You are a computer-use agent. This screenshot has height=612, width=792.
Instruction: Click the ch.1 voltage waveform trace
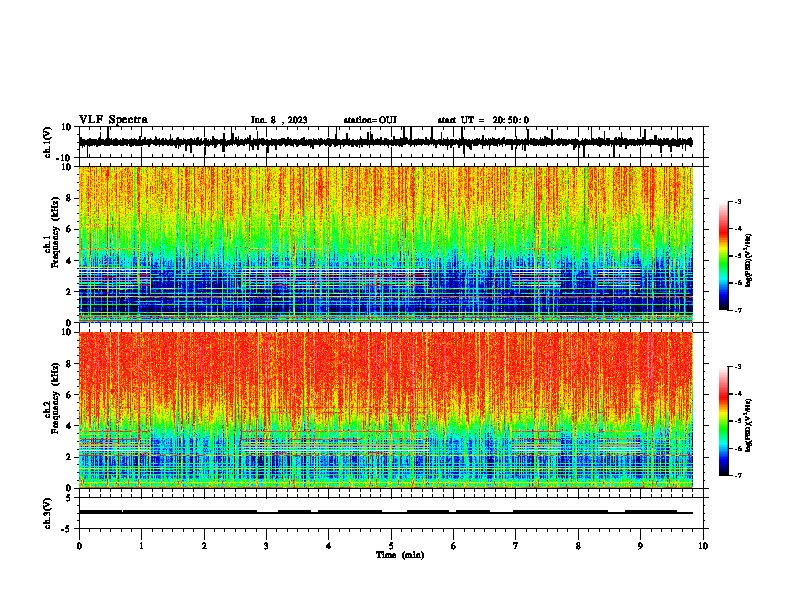[x=385, y=142]
